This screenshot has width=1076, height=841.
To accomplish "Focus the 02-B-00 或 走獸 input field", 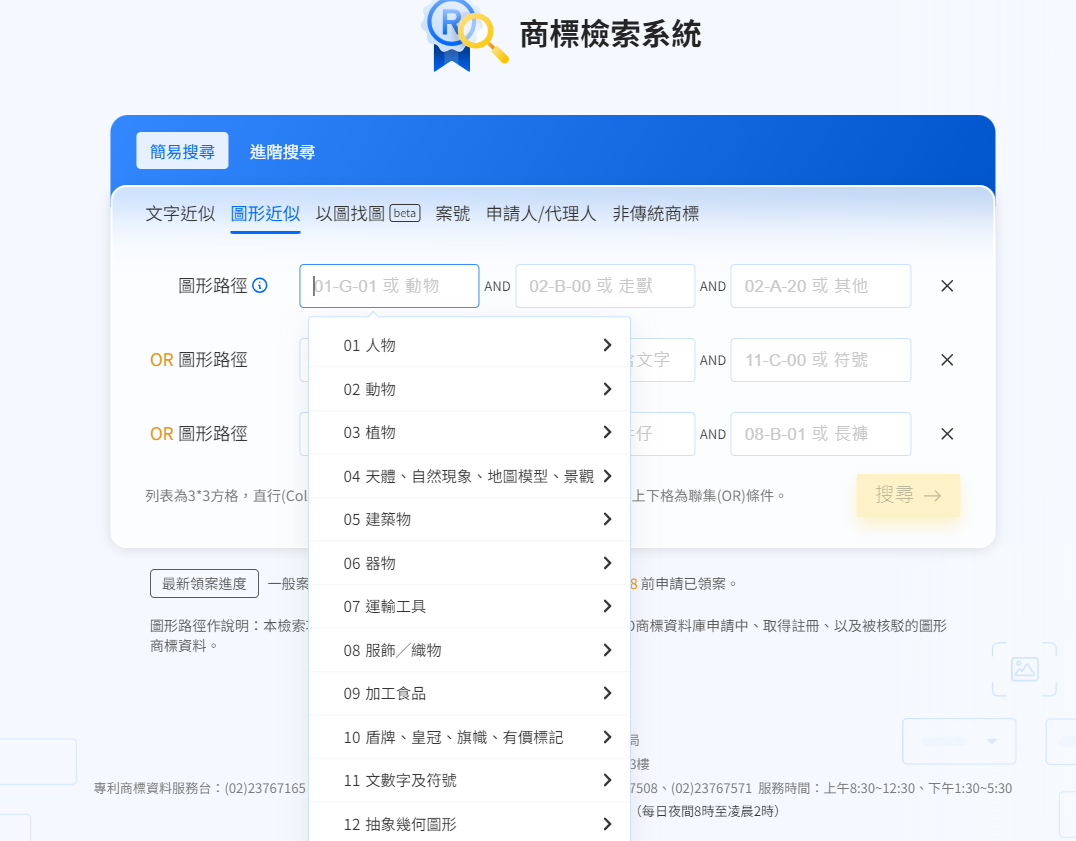I will tap(605, 286).
